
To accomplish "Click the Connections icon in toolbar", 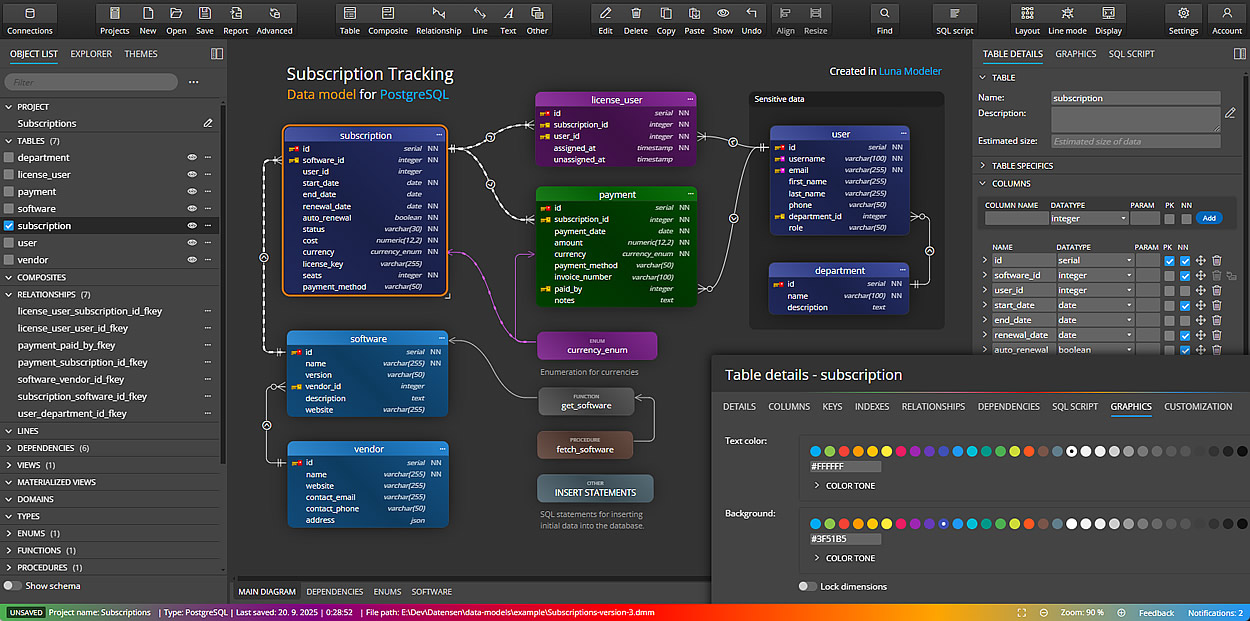I will pyautogui.click(x=29, y=19).
